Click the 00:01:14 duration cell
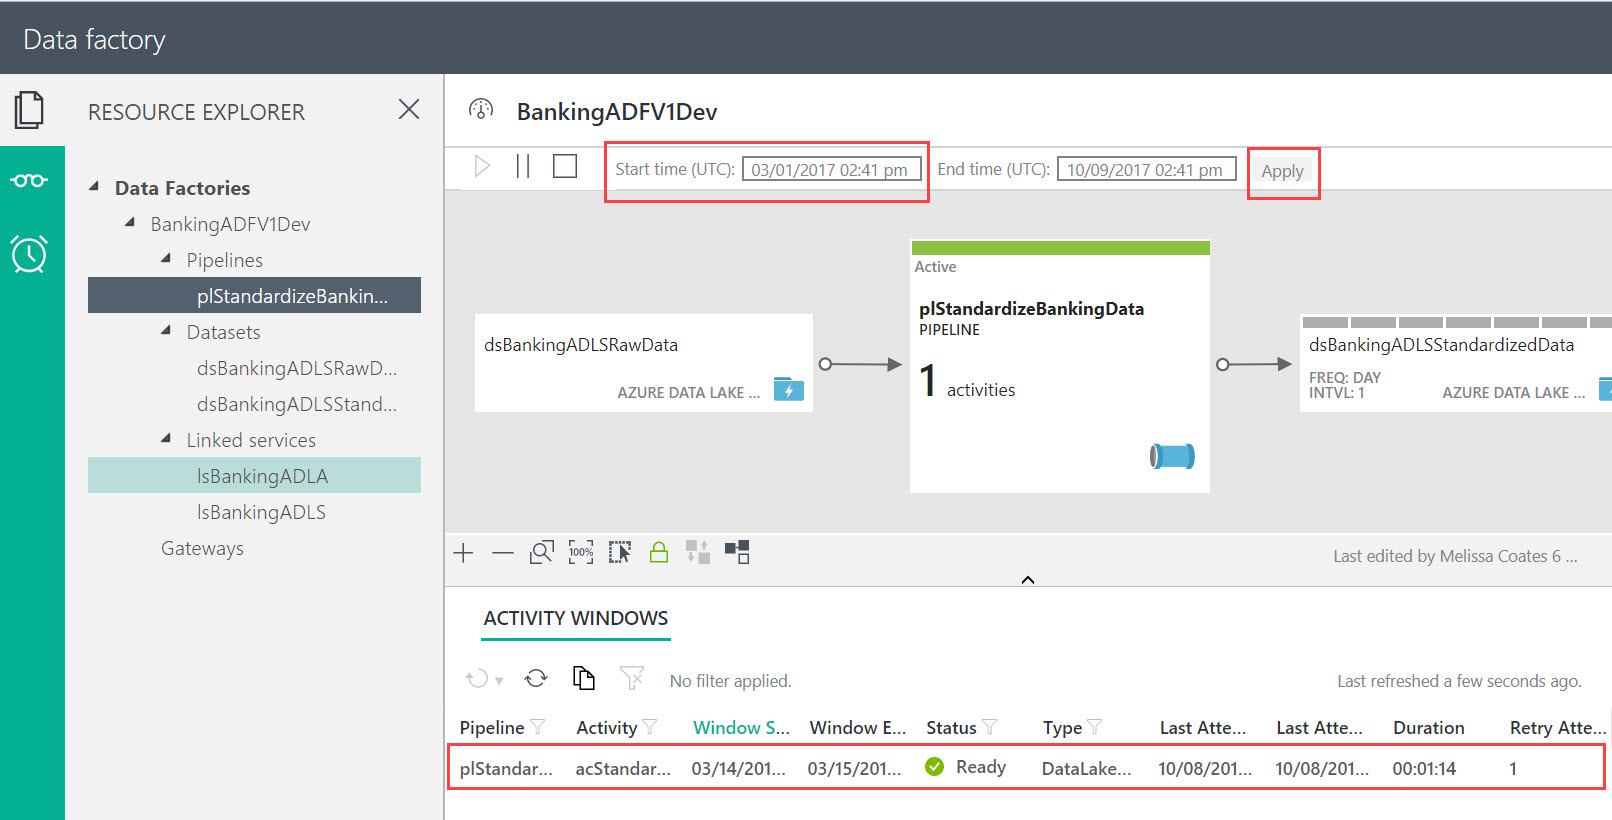The height and width of the screenshot is (820, 1612). [x=1424, y=769]
